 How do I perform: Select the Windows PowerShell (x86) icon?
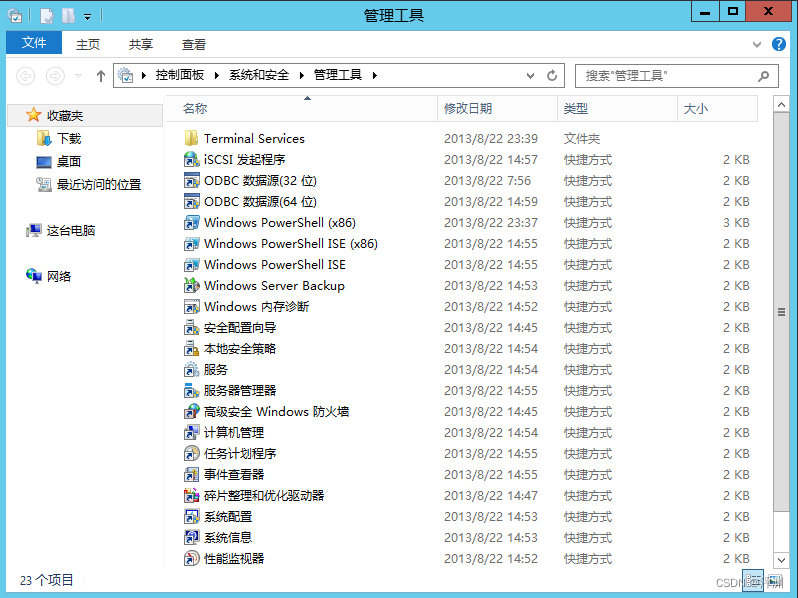click(x=191, y=222)
